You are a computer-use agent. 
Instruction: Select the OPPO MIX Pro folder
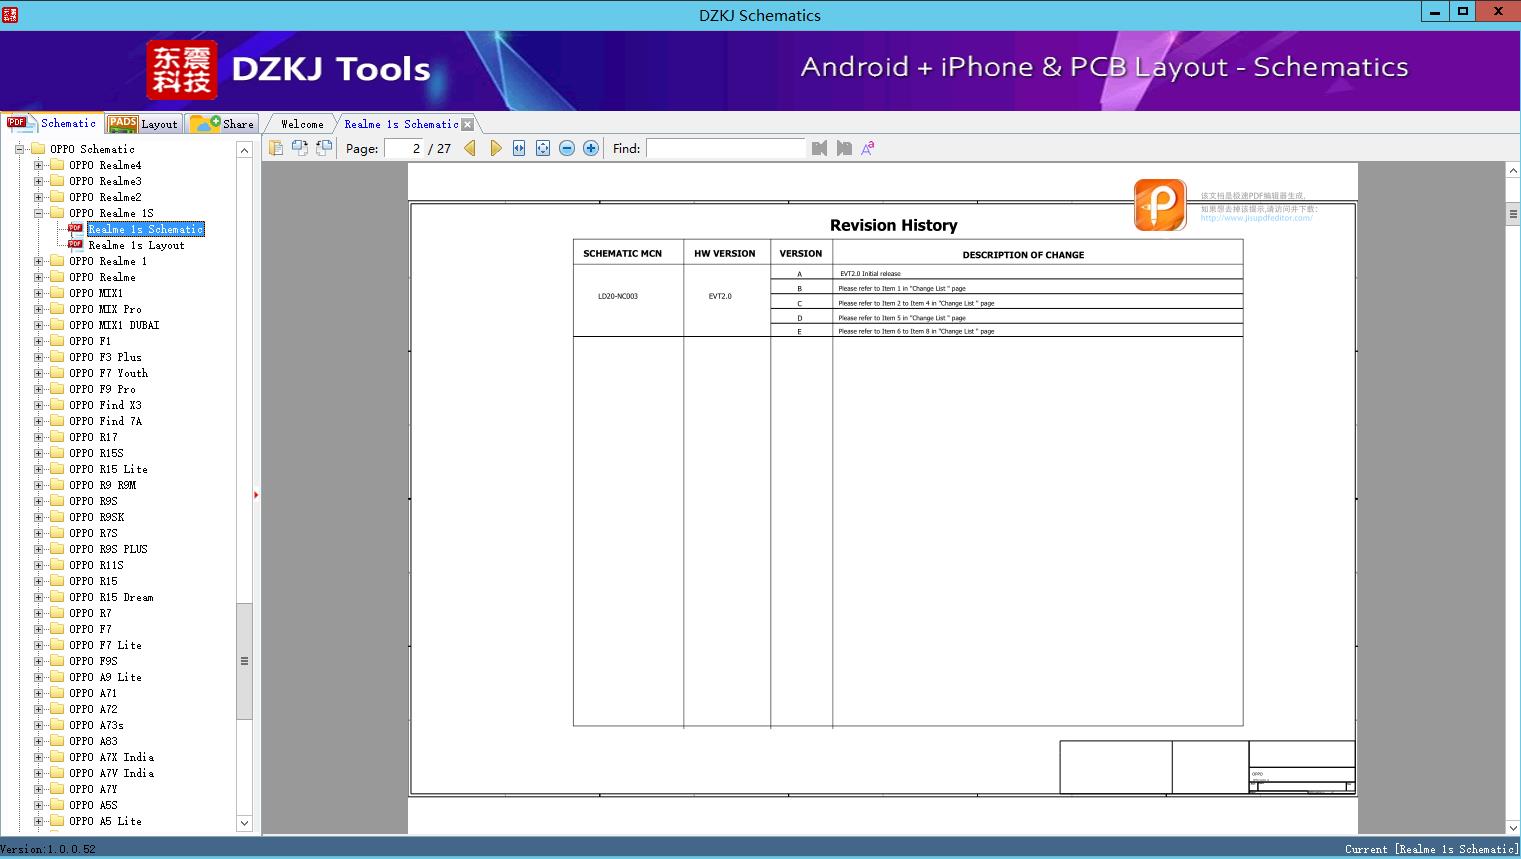pos(105,309)
